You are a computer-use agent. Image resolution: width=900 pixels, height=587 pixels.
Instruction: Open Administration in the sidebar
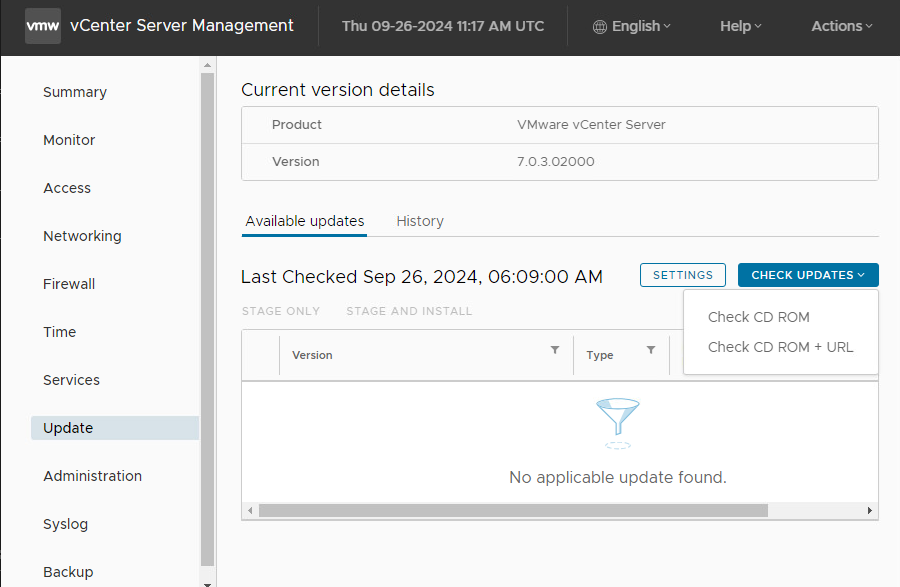[92, 476]
